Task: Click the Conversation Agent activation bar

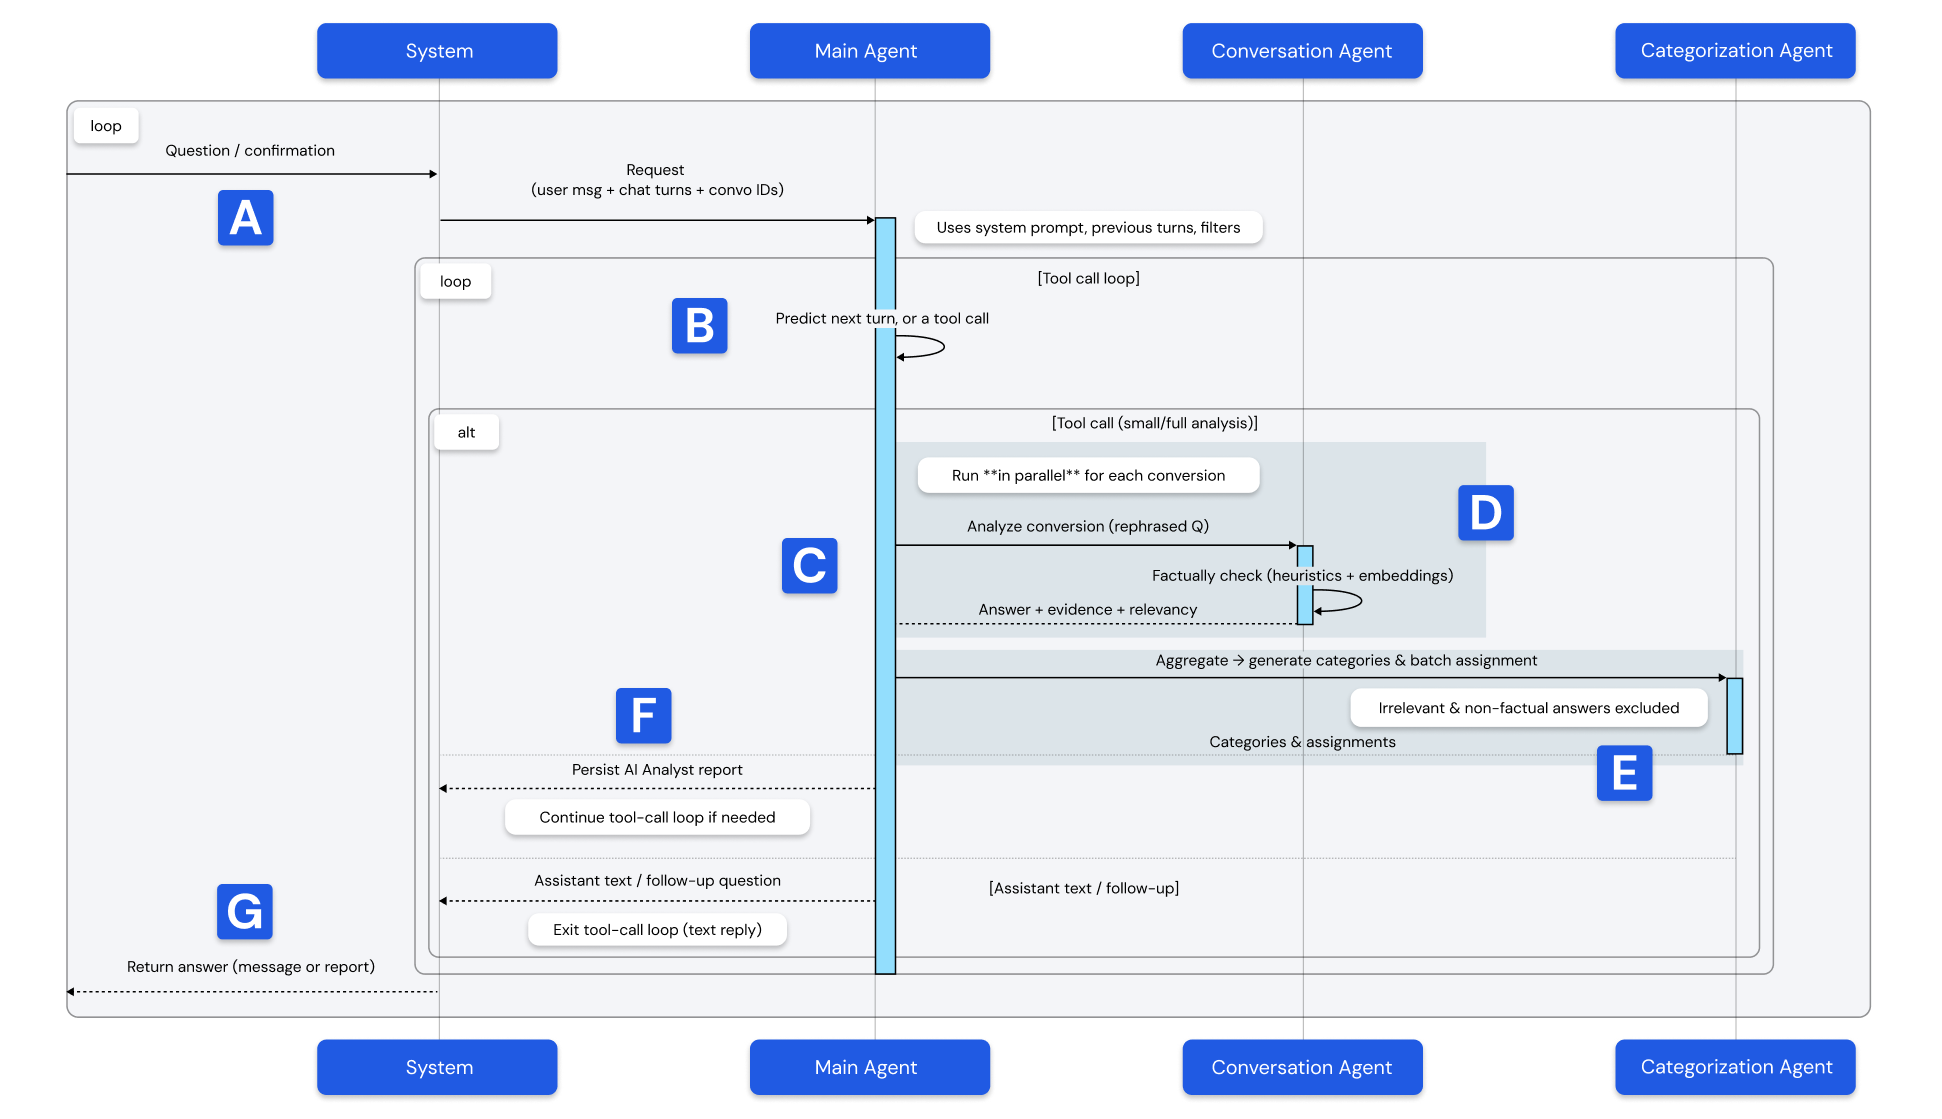Action: point(1305,585)
